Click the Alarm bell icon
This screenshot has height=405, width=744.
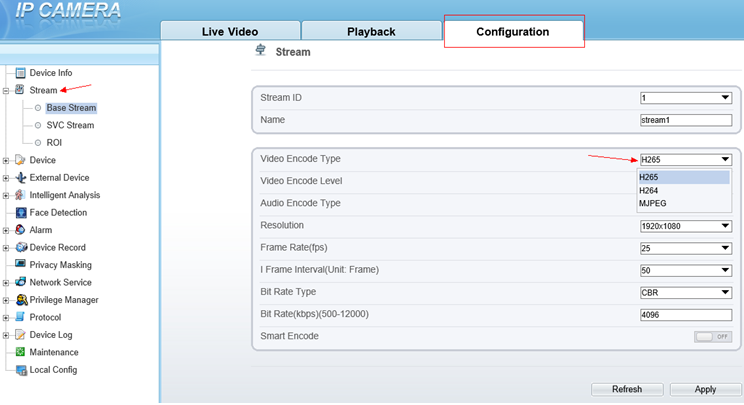pos(20,230)
